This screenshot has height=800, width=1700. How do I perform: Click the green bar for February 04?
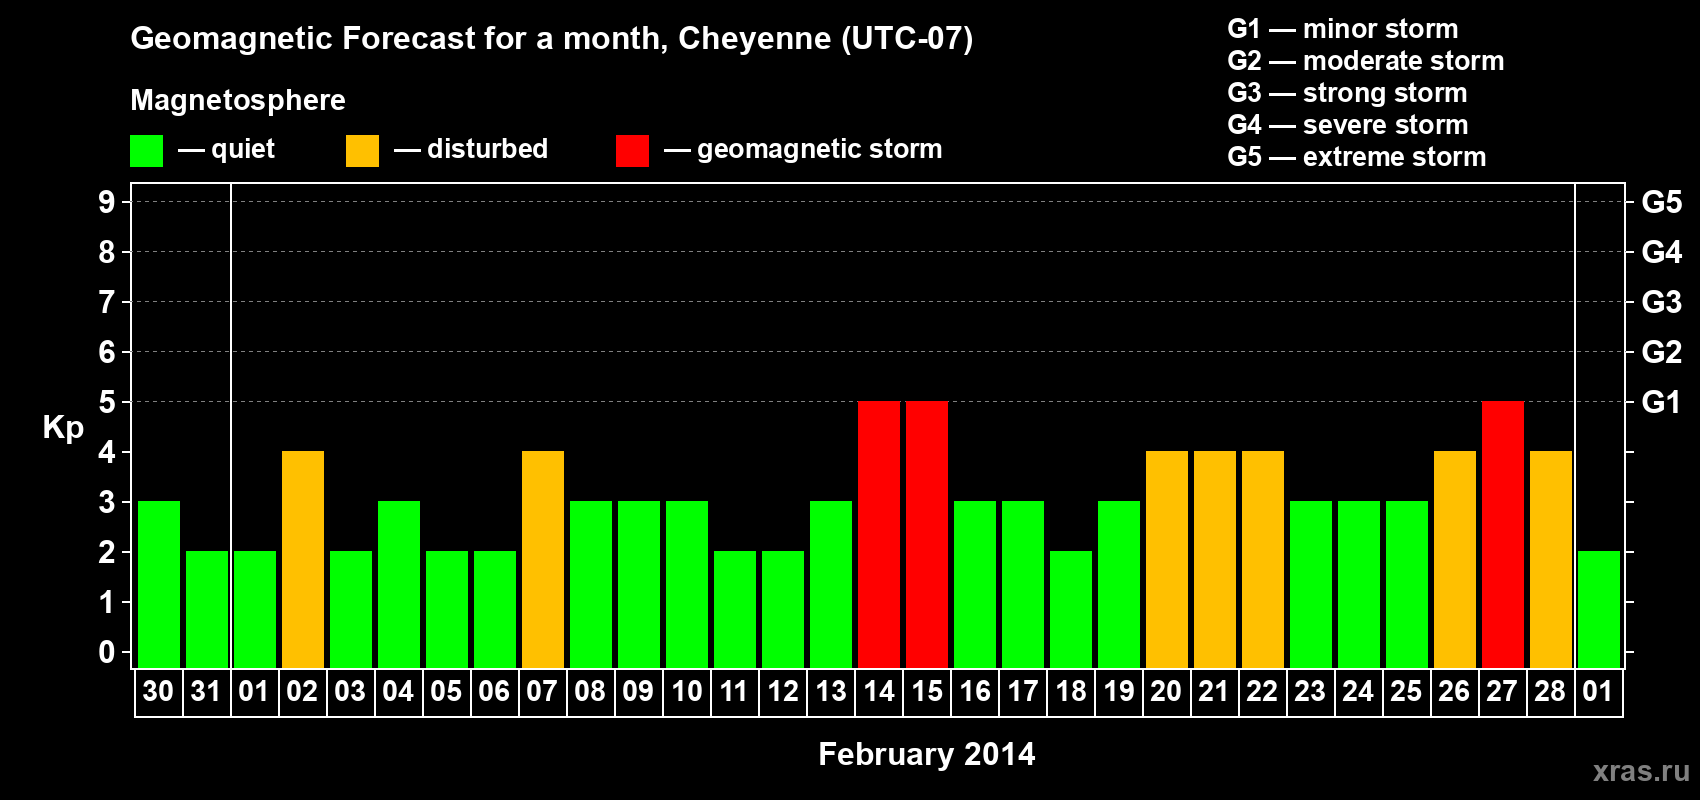click(399, 585)
